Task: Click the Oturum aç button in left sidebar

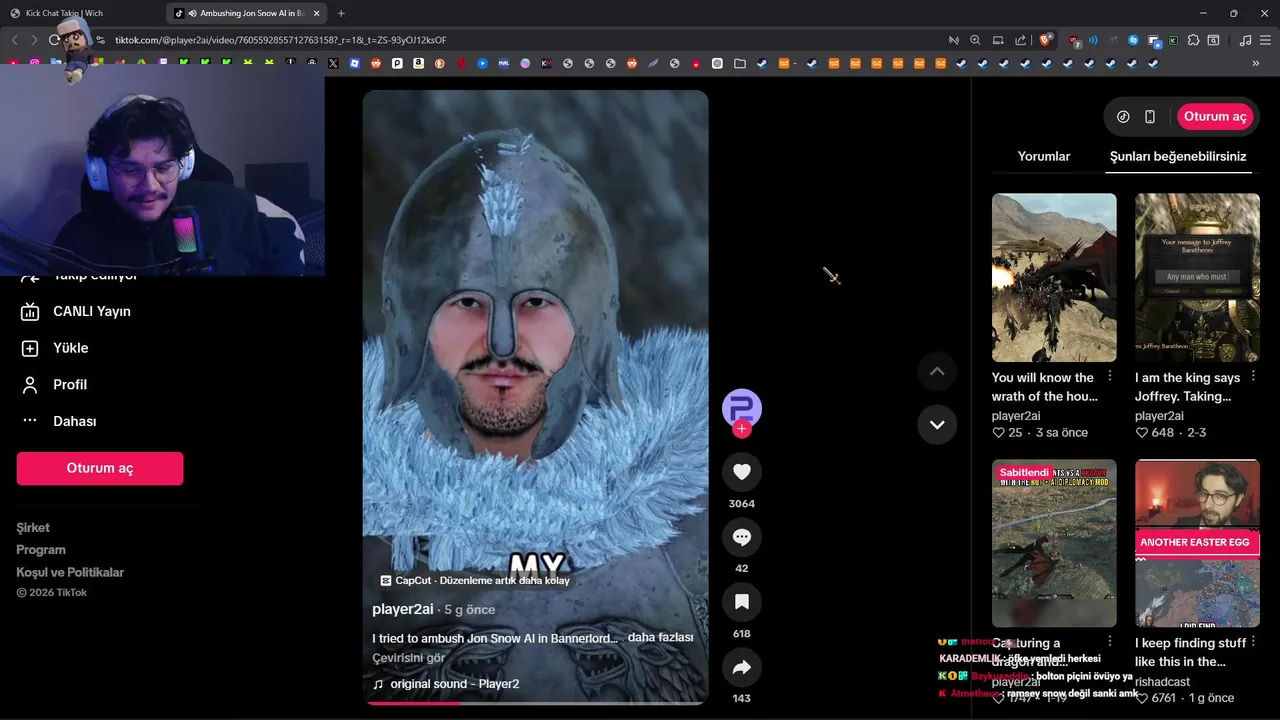Action: [99, 468]
